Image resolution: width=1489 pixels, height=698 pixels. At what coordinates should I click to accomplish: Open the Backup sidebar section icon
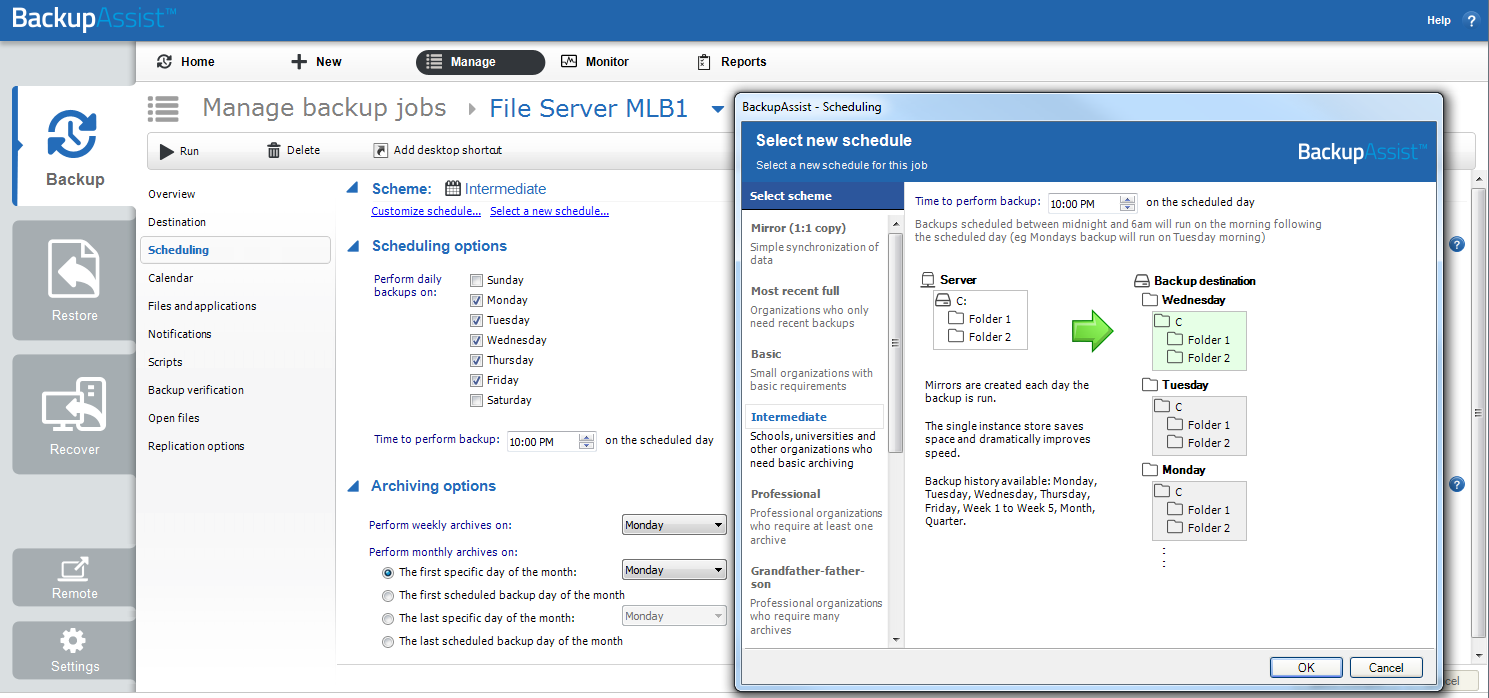tap(72, 135)
